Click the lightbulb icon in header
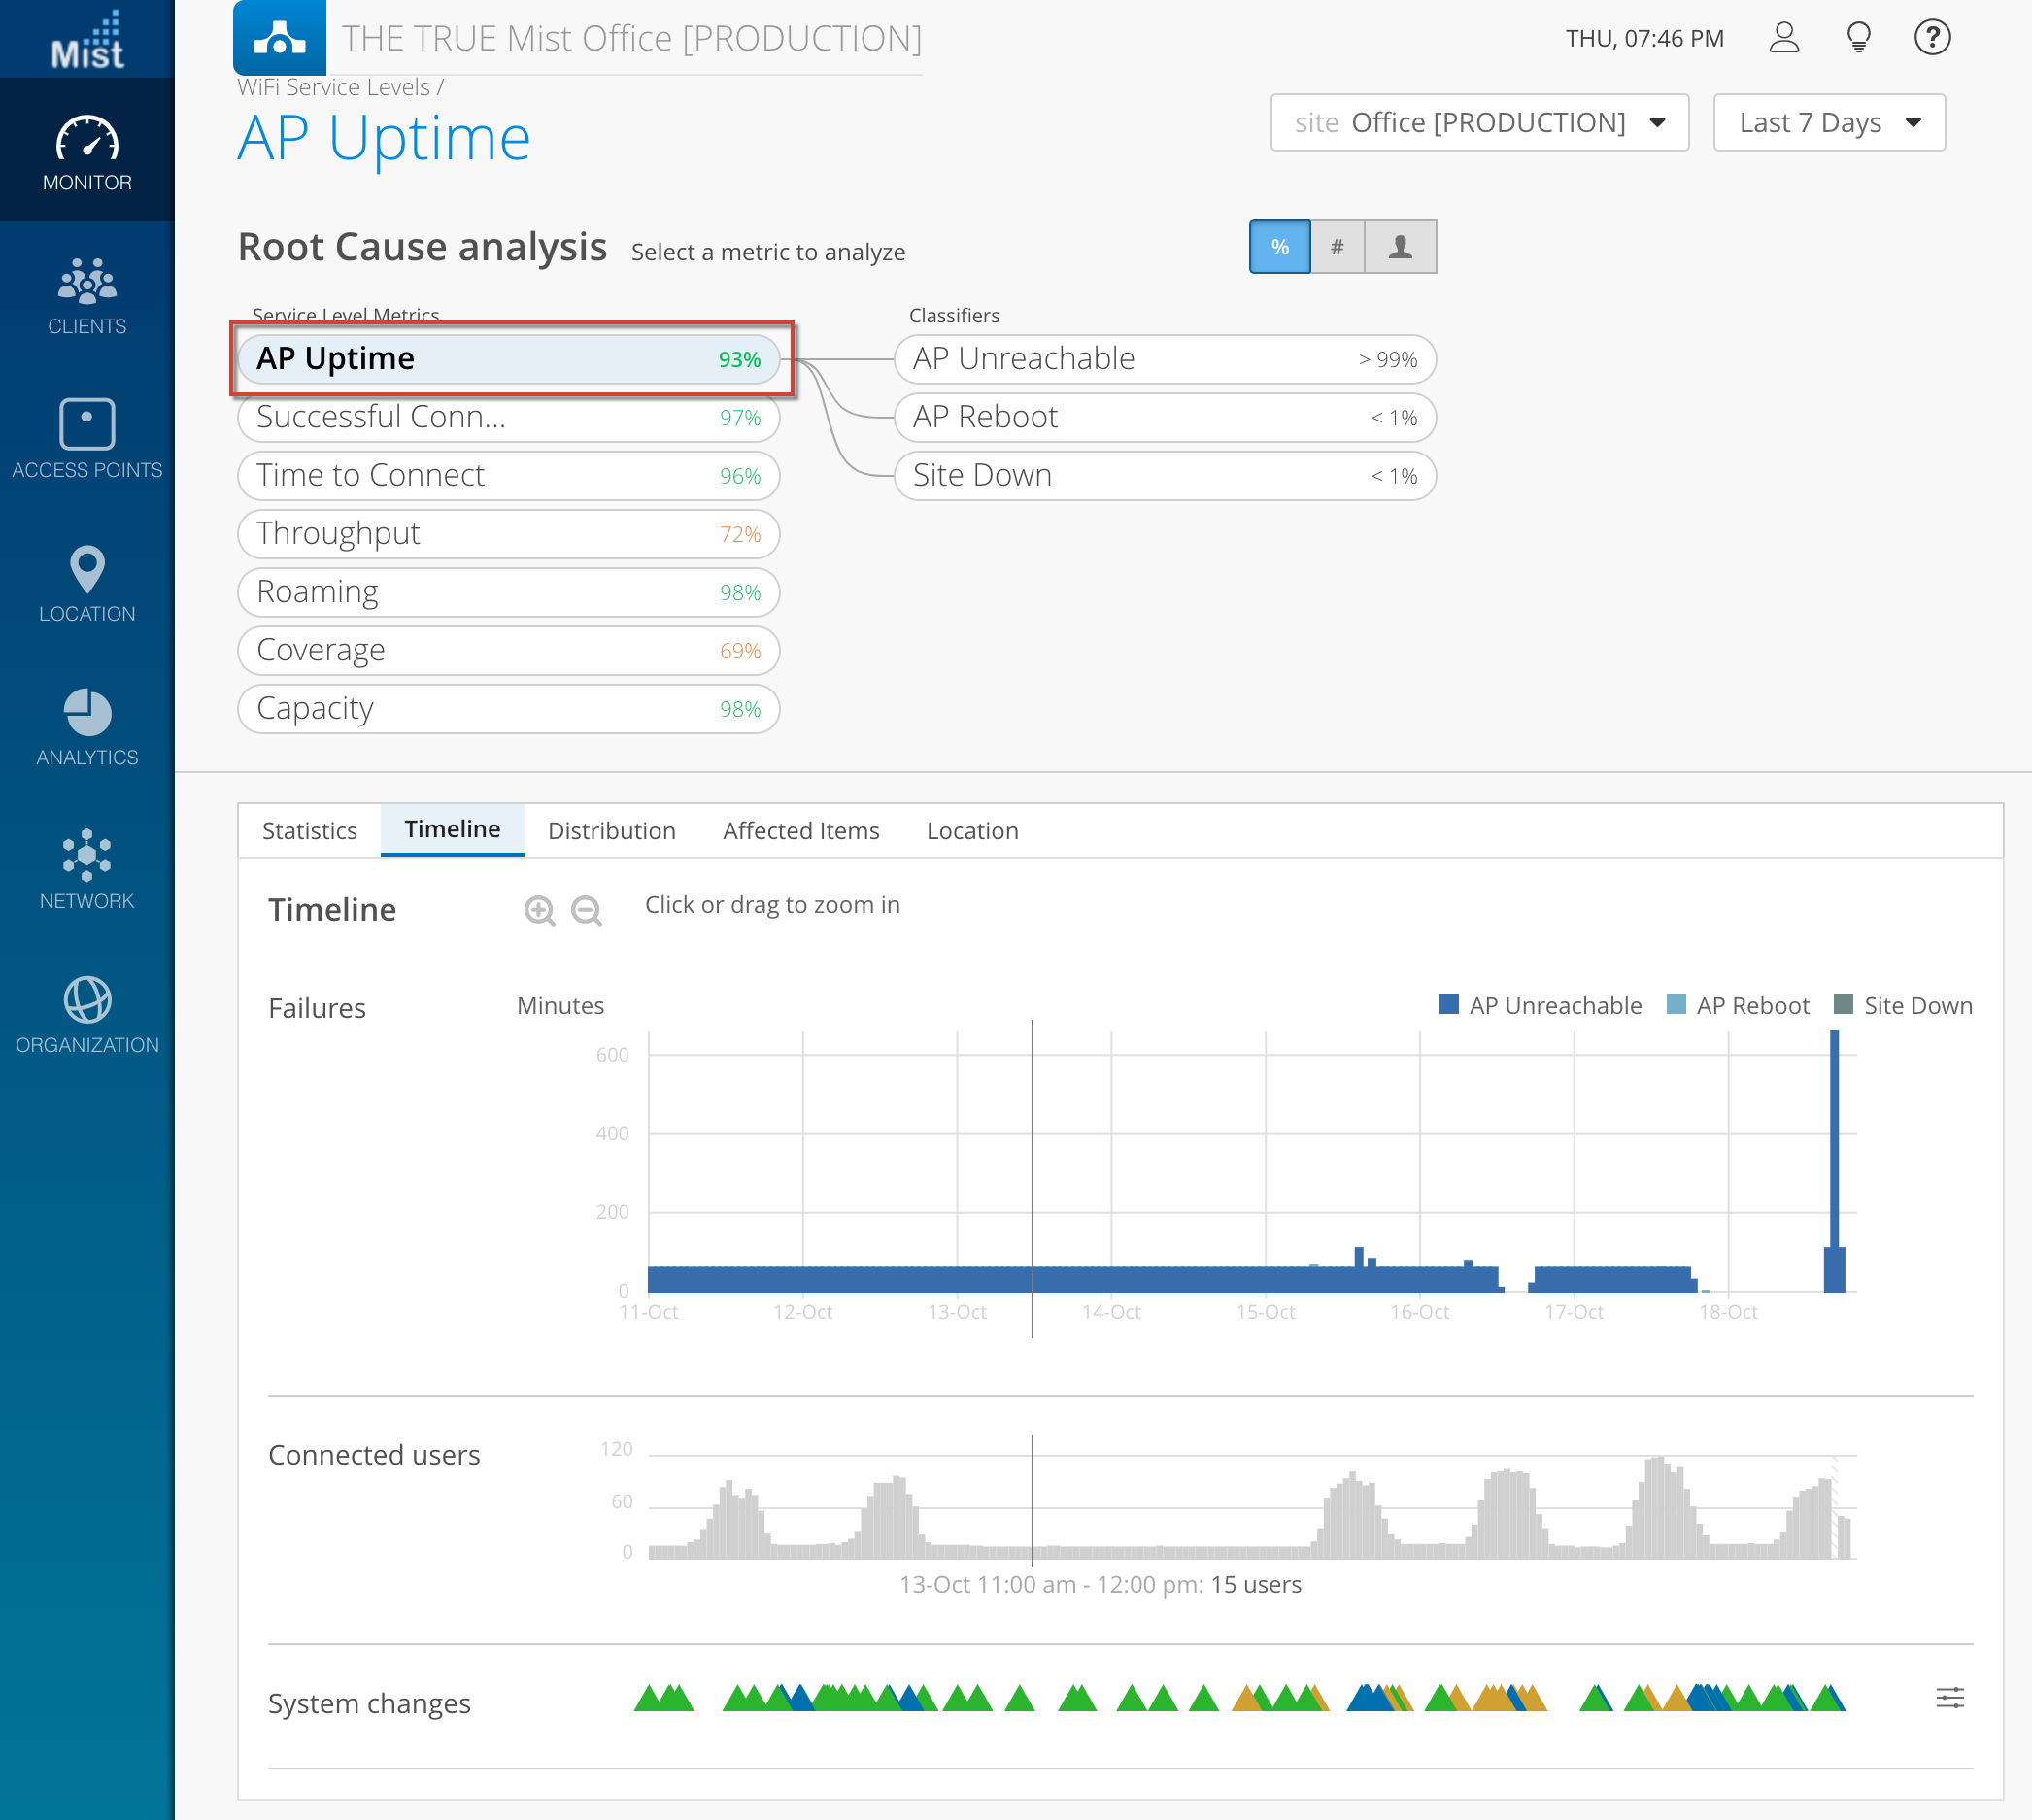Viewport: 2032px width, 1820px height. pos(1857,38)
